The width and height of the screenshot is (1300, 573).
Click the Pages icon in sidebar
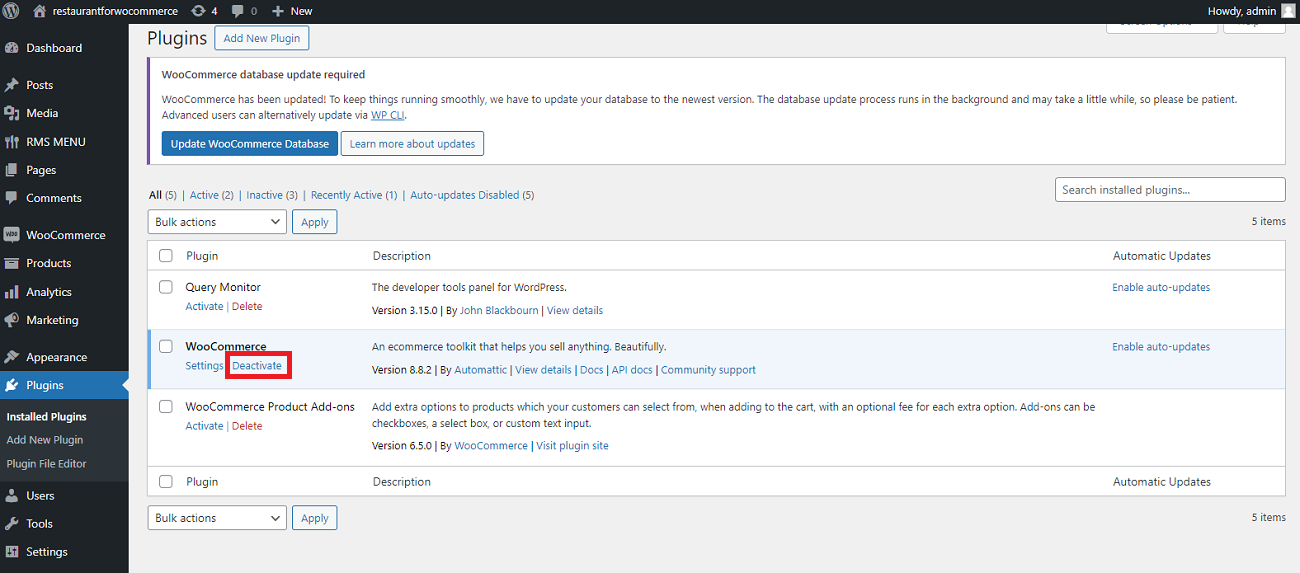12,170
